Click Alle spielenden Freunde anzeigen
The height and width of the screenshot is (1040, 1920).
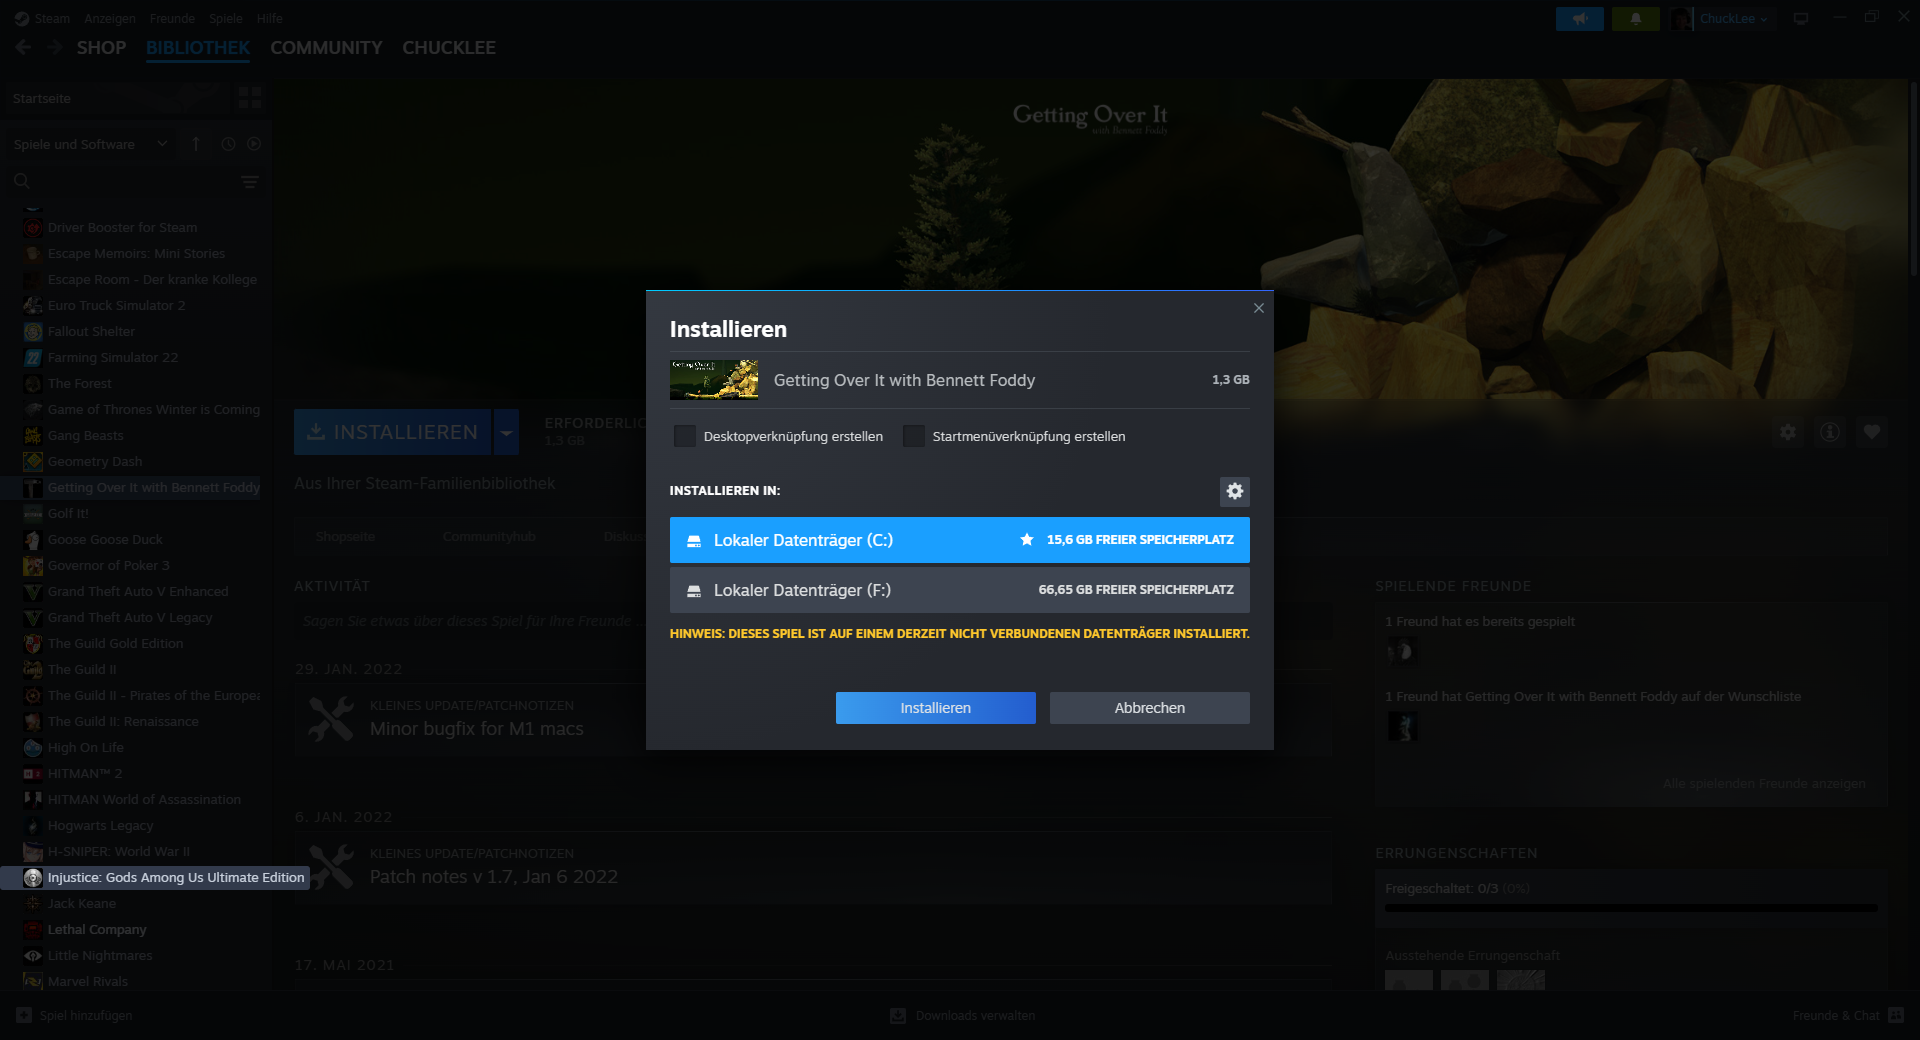pos(1764,783)
